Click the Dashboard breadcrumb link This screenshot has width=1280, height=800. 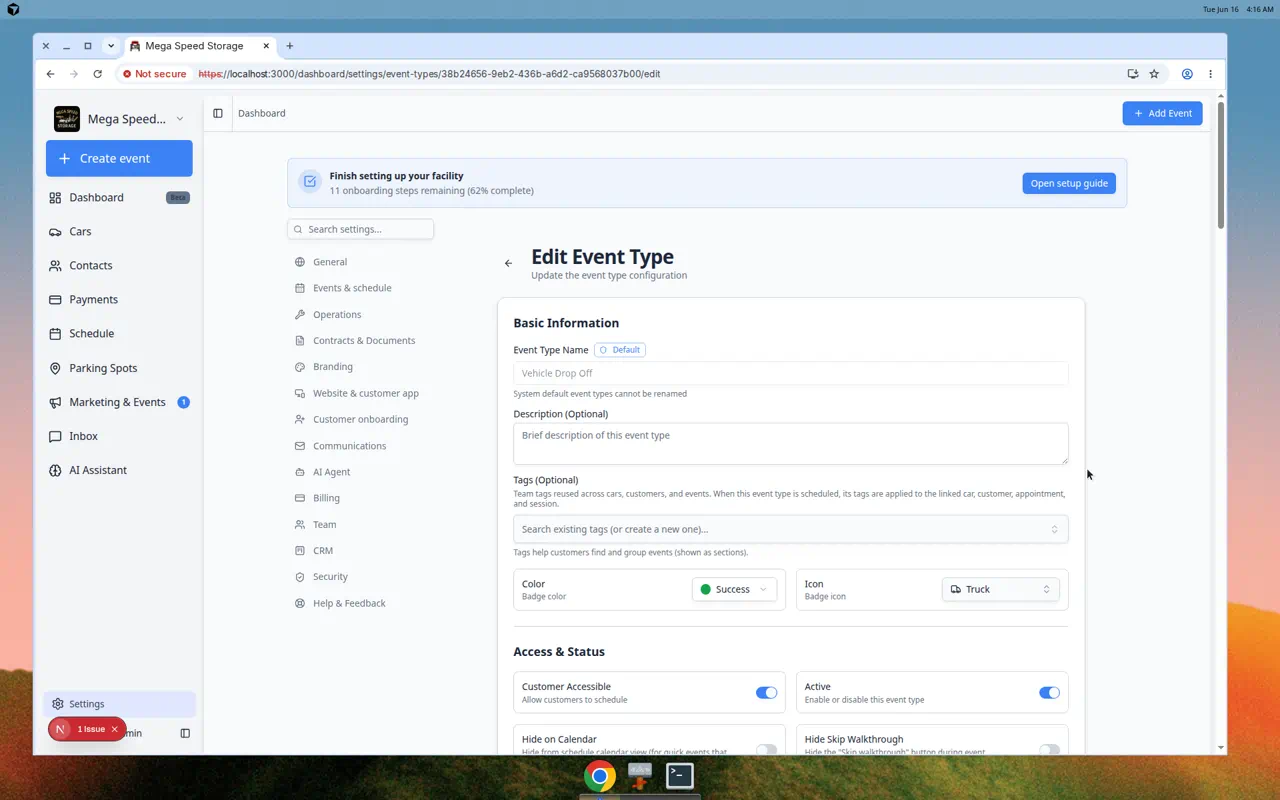pyautogui.click(x=262, y=114)
